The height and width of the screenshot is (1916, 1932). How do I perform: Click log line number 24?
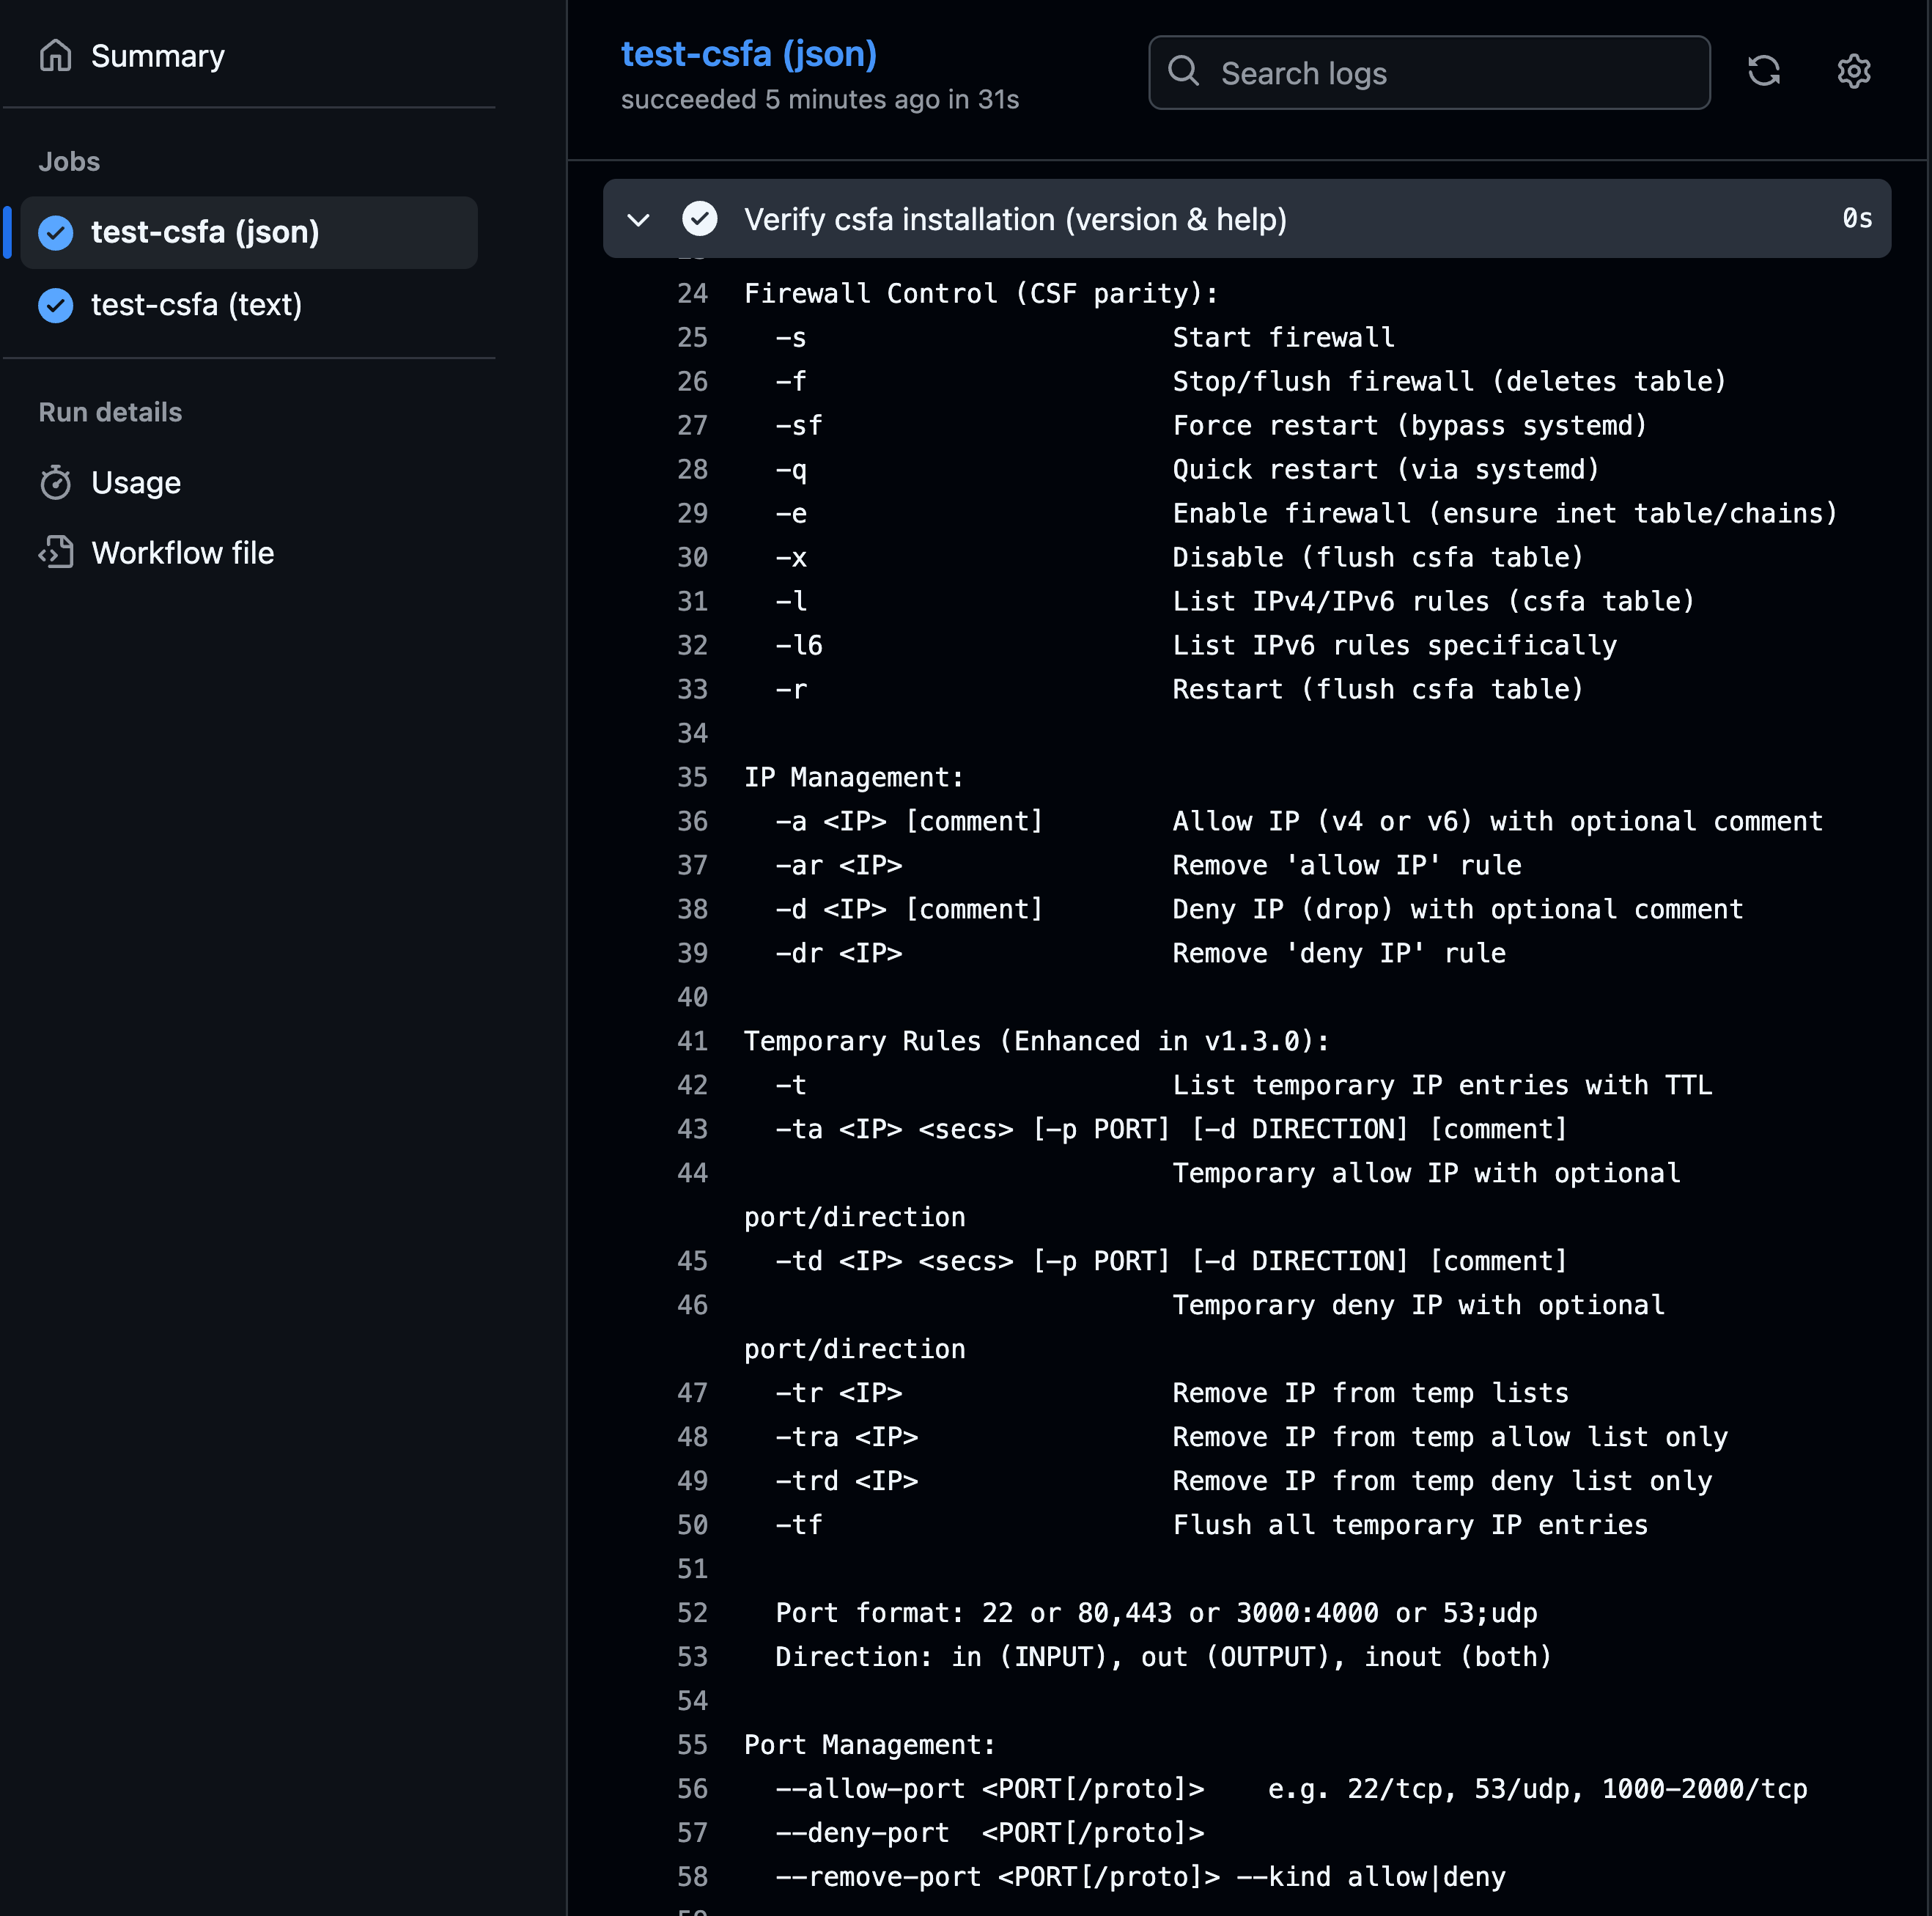692,293
